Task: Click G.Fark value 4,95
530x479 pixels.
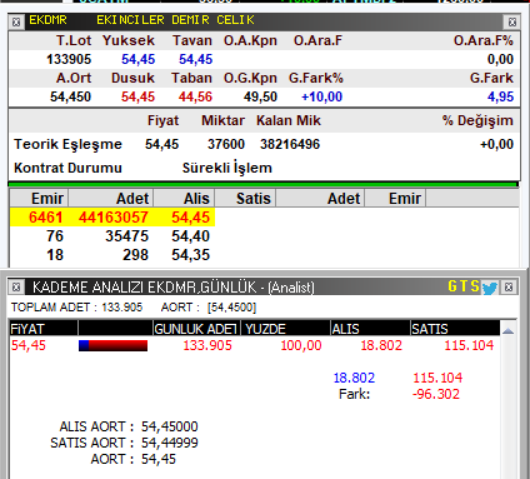Action: pyautogui.click(x=501, y=97)
